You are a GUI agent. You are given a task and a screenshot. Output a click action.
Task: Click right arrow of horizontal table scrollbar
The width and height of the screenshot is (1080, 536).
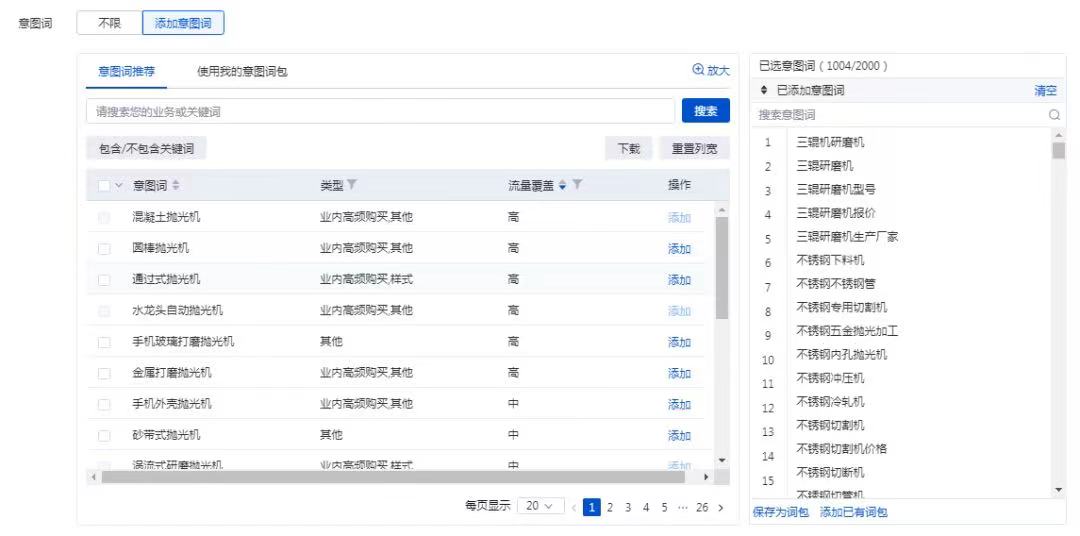(x=705, y=477)
